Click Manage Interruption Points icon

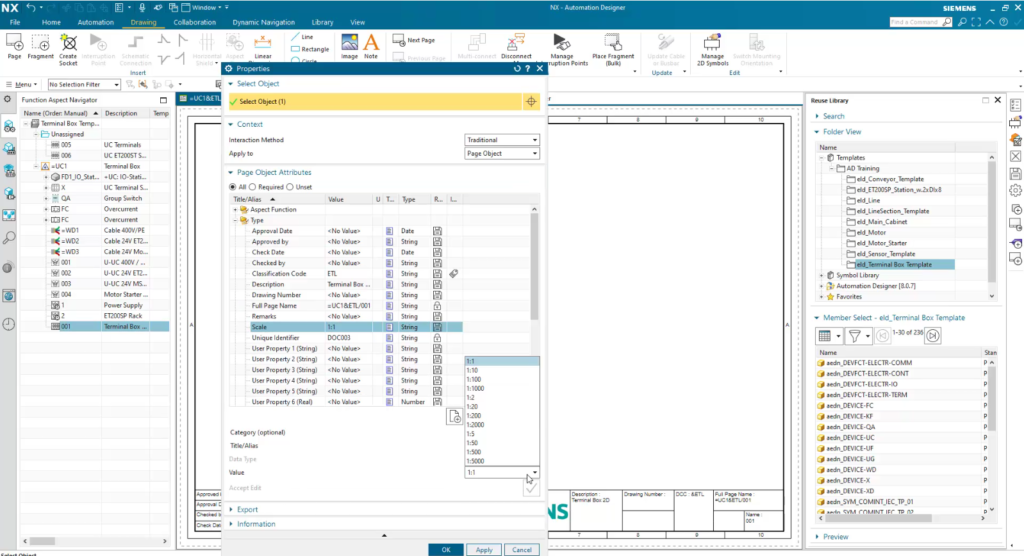tap(562, 42)
